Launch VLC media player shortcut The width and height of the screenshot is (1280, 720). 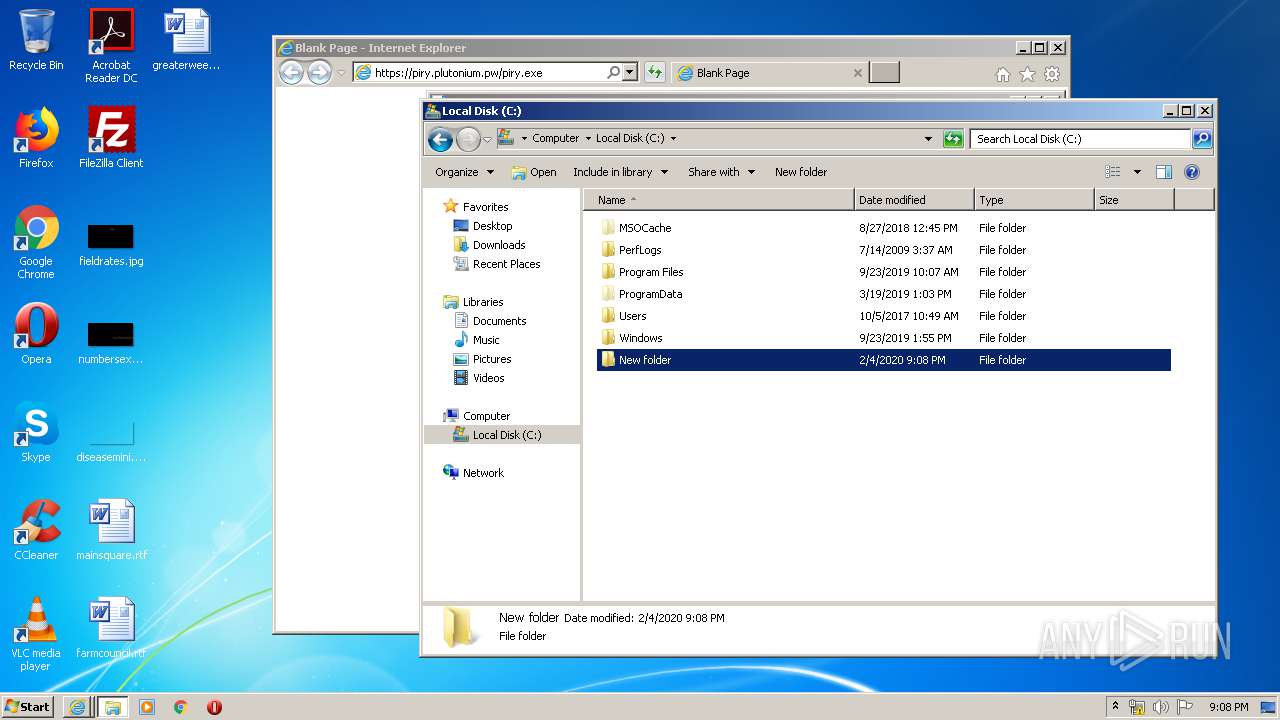tap(36, 634)
